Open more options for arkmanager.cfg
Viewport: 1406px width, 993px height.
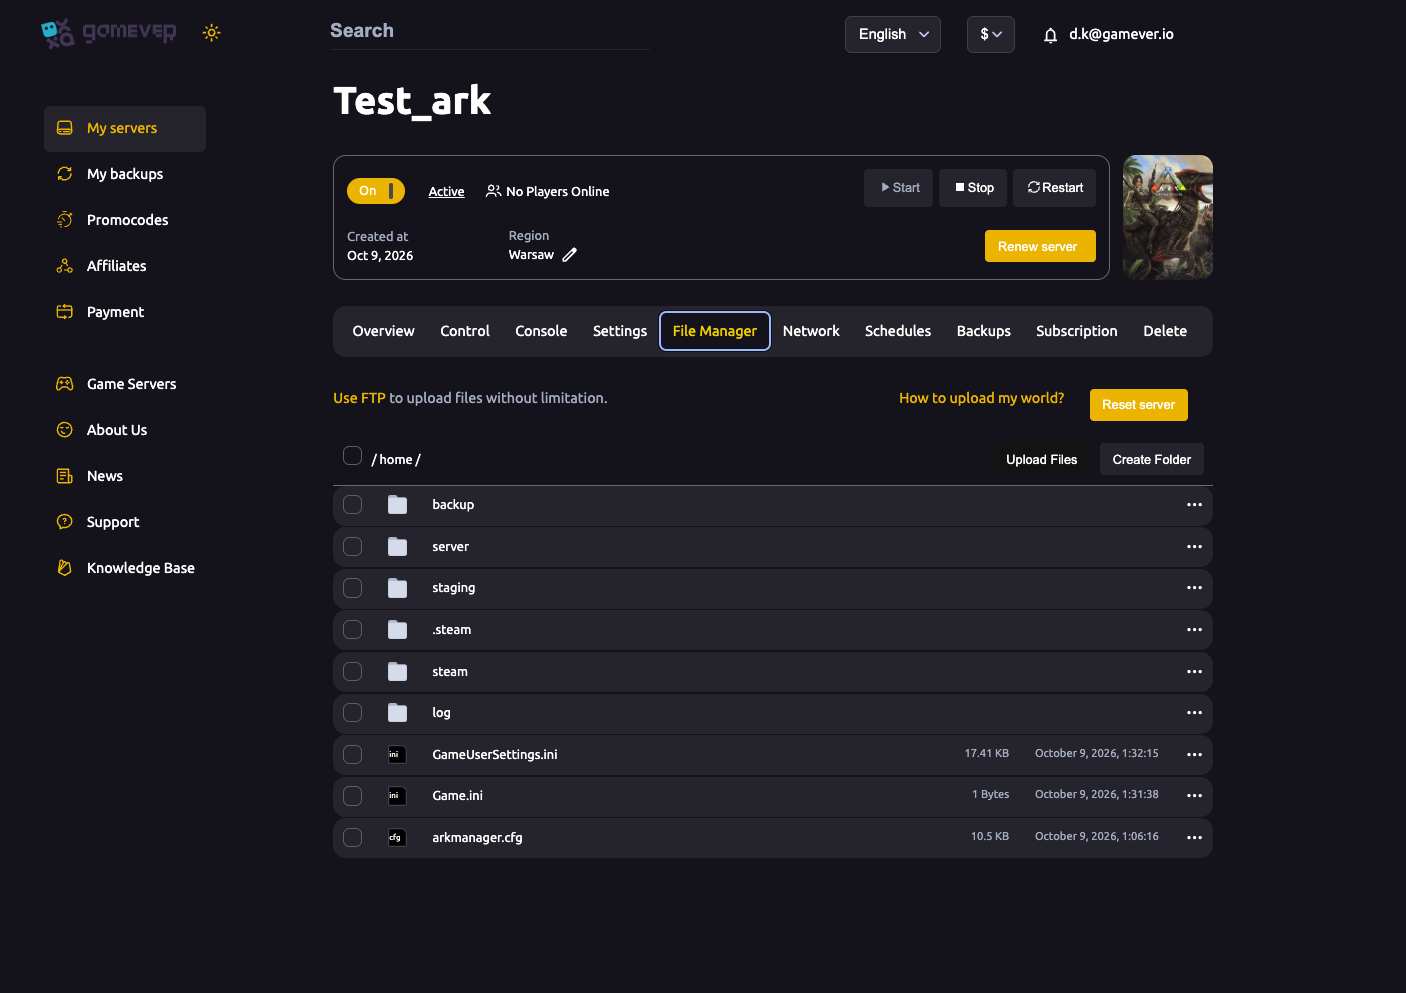1194,838
